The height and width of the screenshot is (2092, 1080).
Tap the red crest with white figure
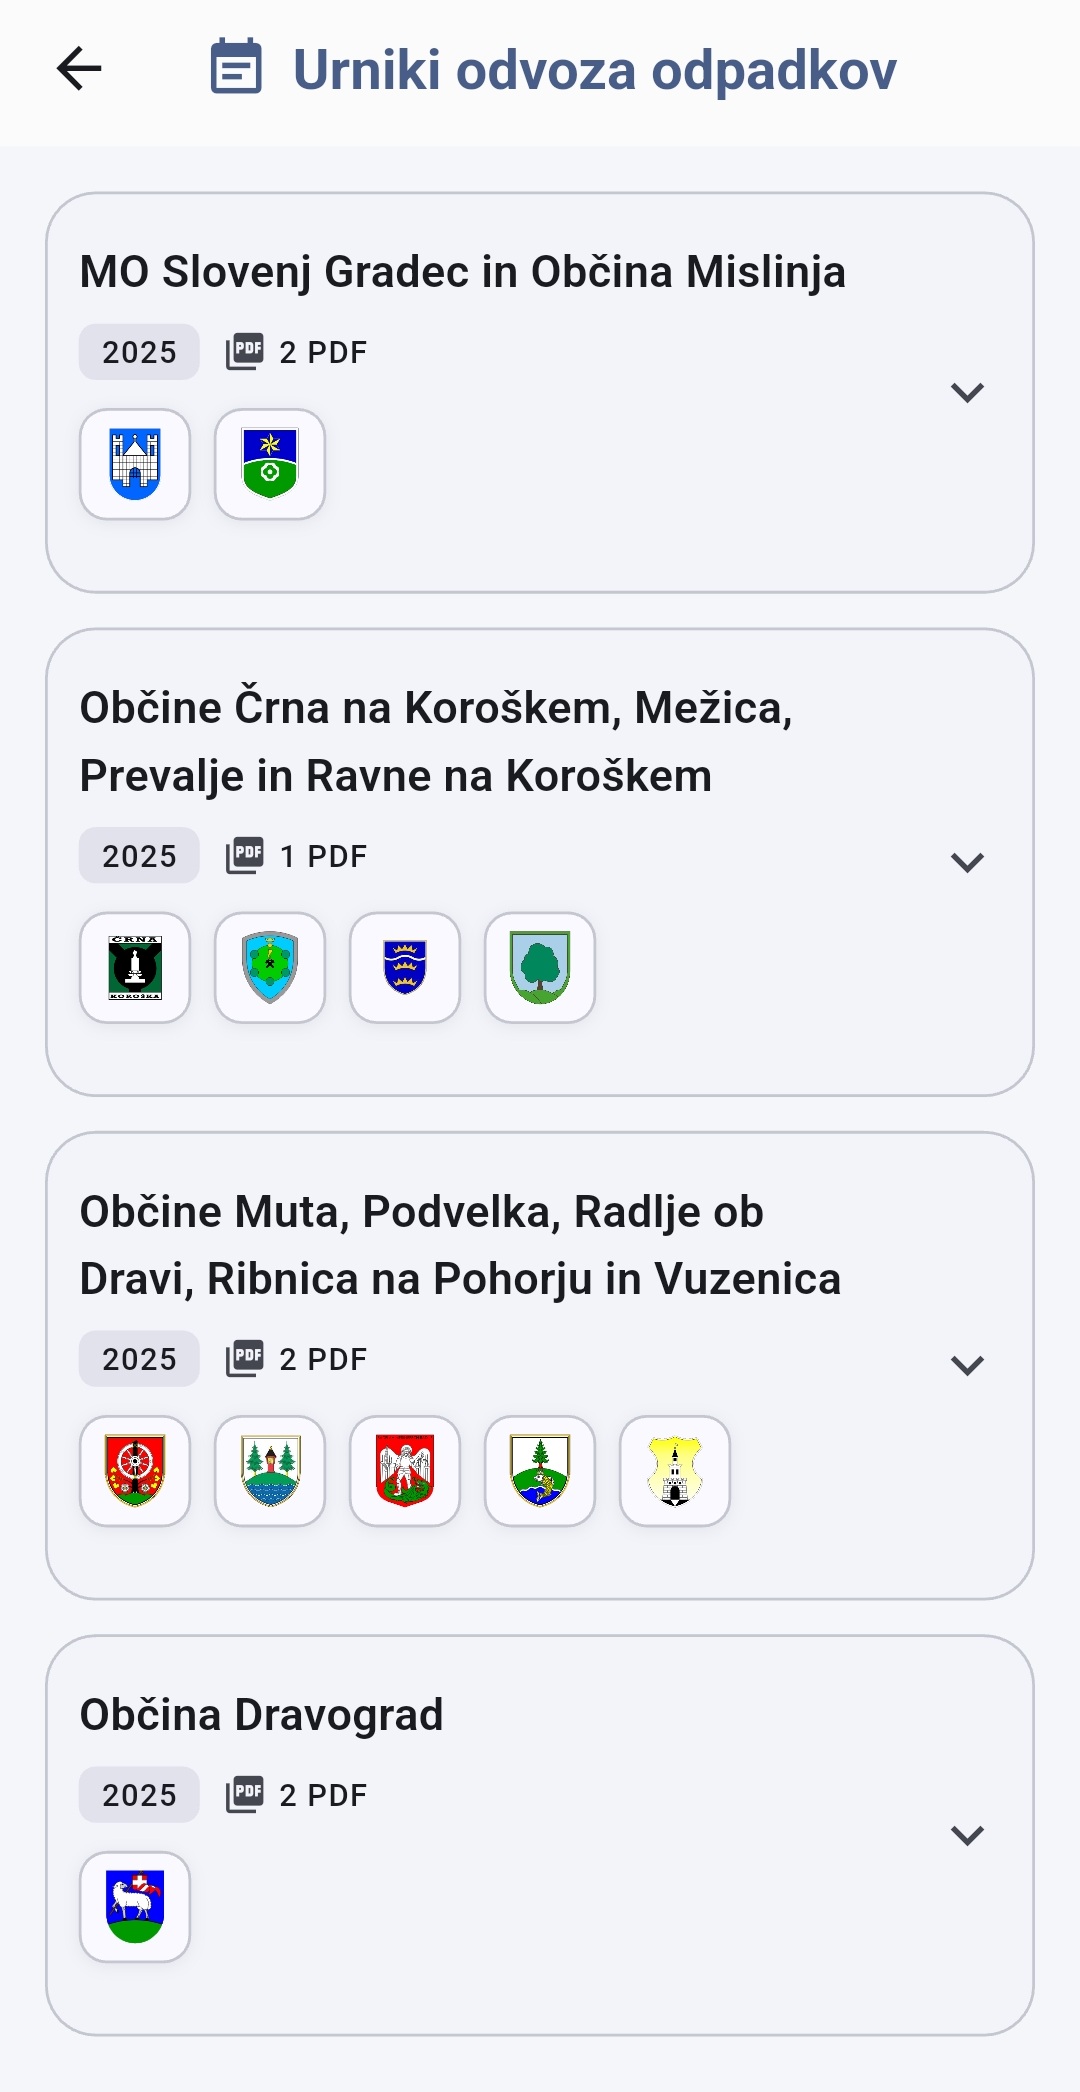(x=405, y=1470)
